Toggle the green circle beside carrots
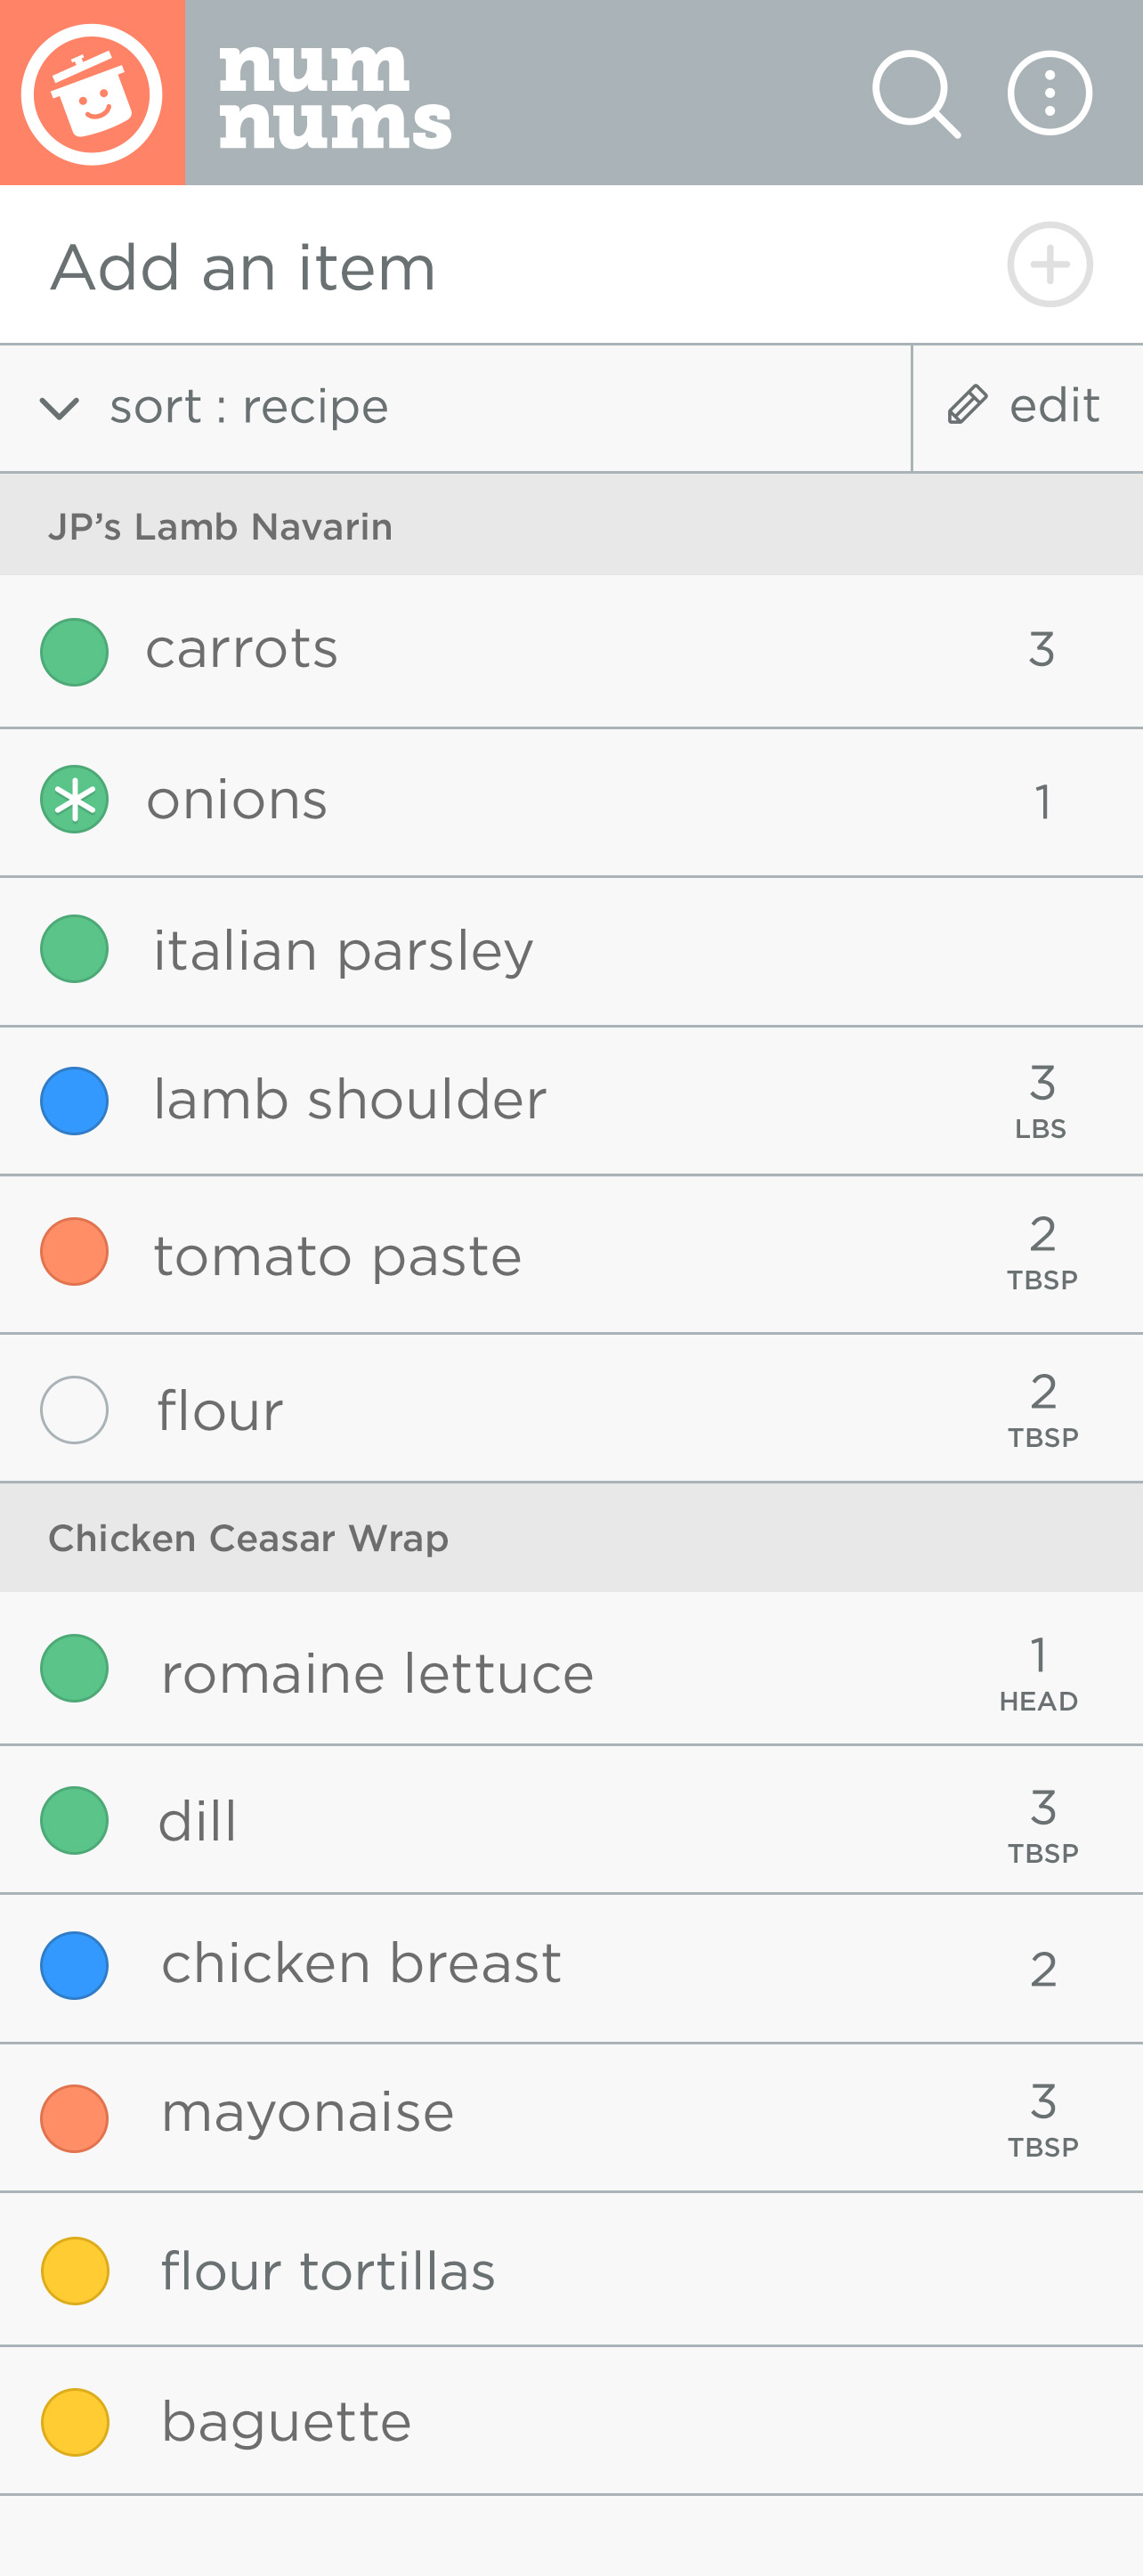This screenshot has height=2576, width=1143. [x=74, y=651]
